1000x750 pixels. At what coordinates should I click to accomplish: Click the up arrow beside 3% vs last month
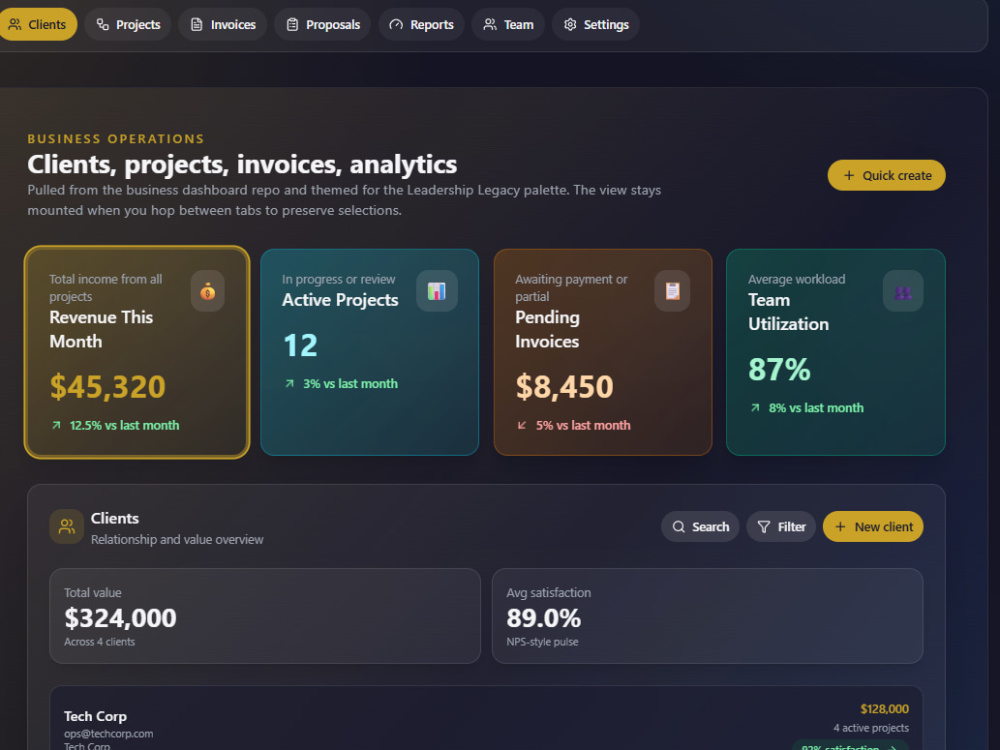click(290, 383)
